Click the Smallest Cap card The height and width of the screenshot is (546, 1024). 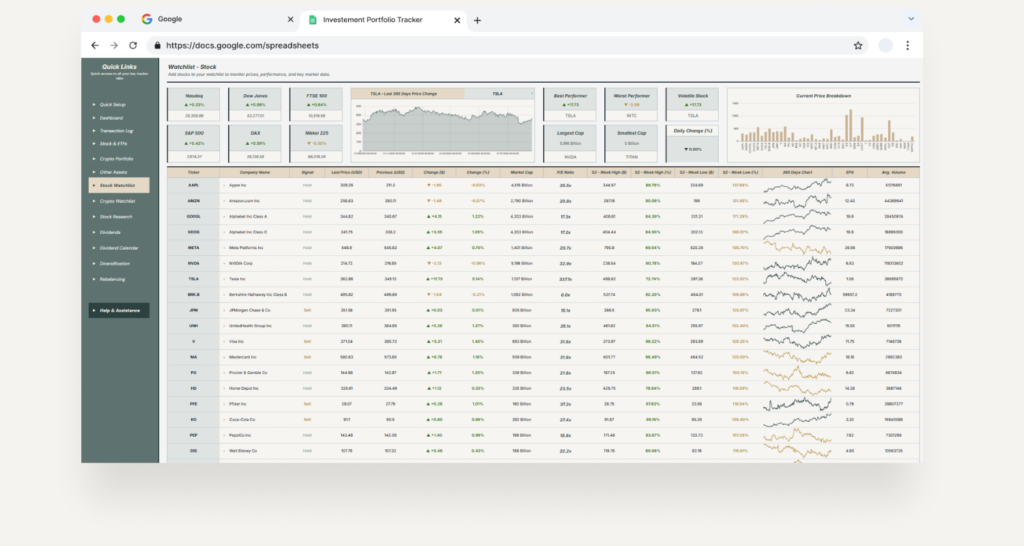(631, 144)
